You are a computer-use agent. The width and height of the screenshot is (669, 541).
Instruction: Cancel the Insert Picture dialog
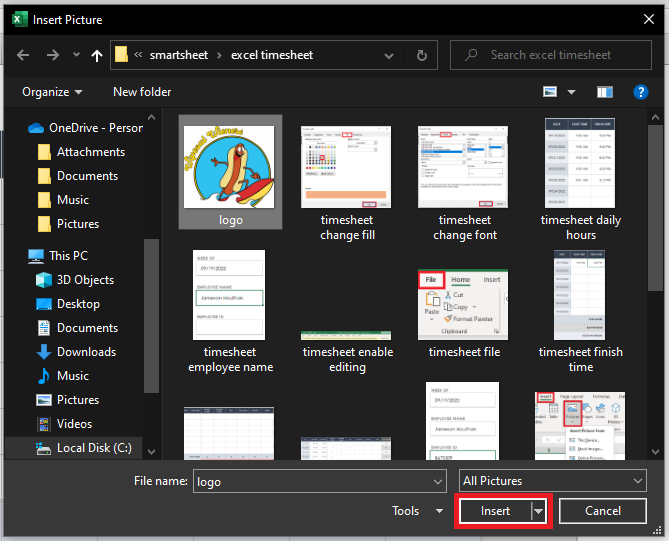pyautogui.click(x=602, y=511)
